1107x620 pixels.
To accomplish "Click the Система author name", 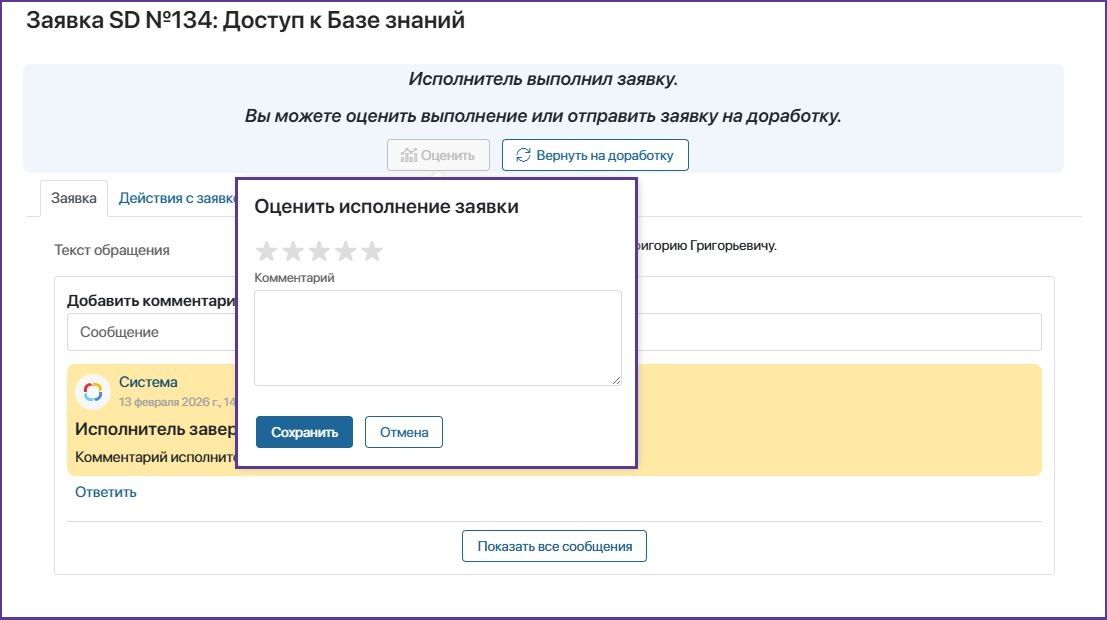I will 148,382.
